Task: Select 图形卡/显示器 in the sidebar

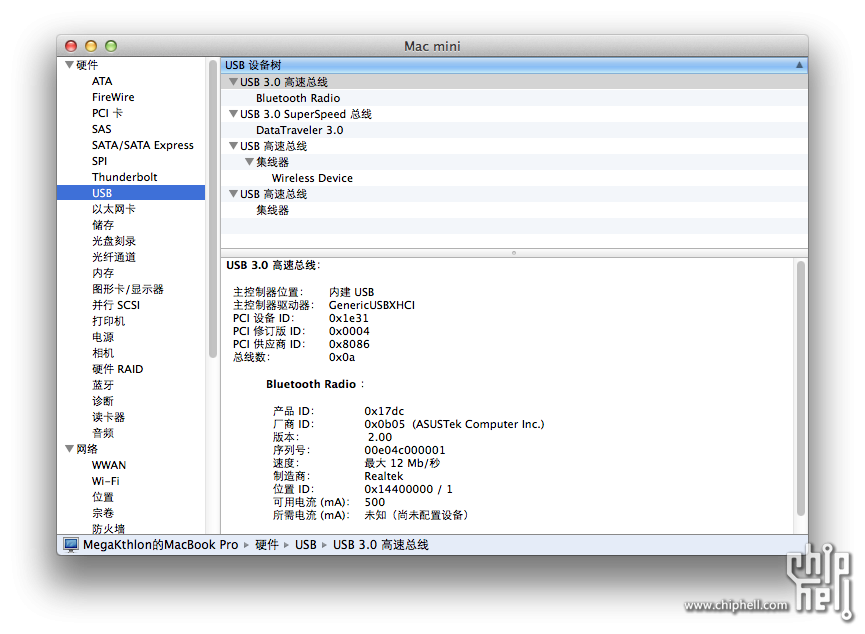Action: 127,289
